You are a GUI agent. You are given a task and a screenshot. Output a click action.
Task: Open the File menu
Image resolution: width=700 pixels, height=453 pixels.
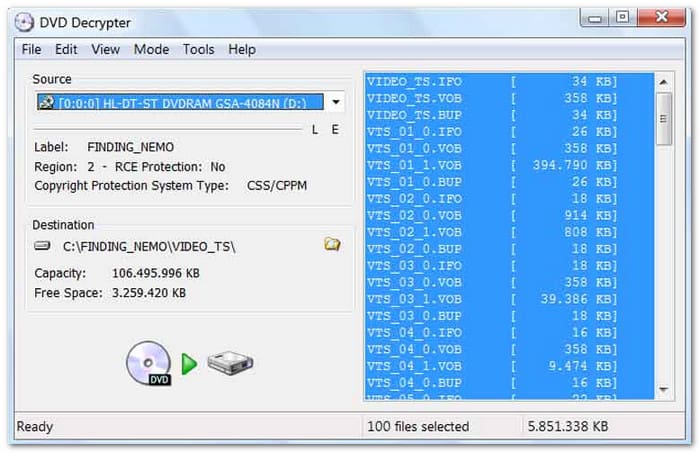click(x=31, y=49)
